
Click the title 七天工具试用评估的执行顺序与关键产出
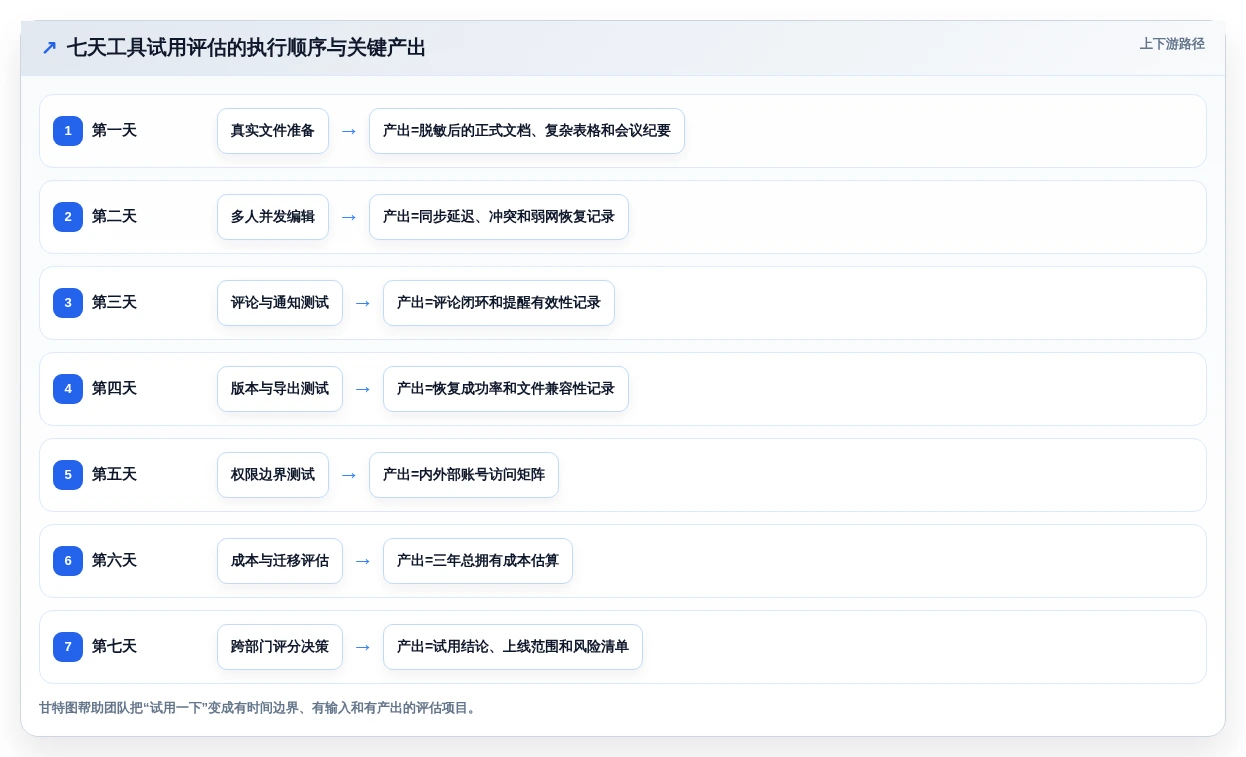[246, 47]
